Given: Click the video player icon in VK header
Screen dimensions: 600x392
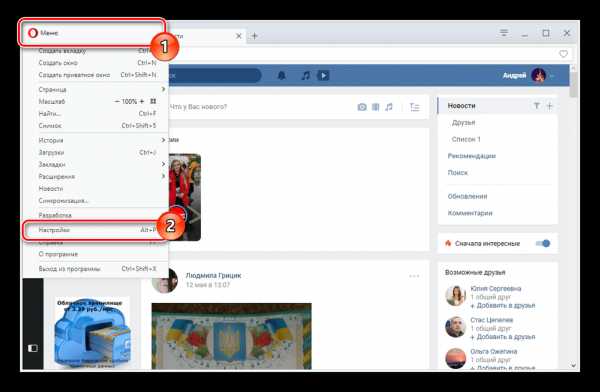Looking at the screenshot, I should [x=323, y=75].
